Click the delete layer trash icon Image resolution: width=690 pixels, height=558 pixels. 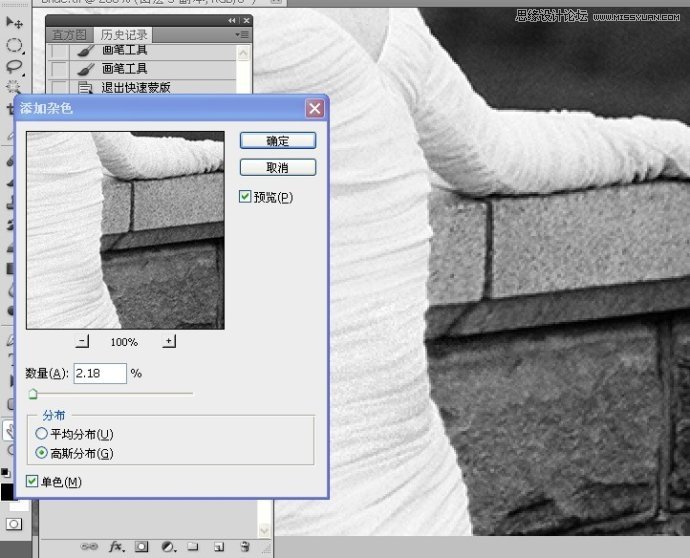[245, 546]
